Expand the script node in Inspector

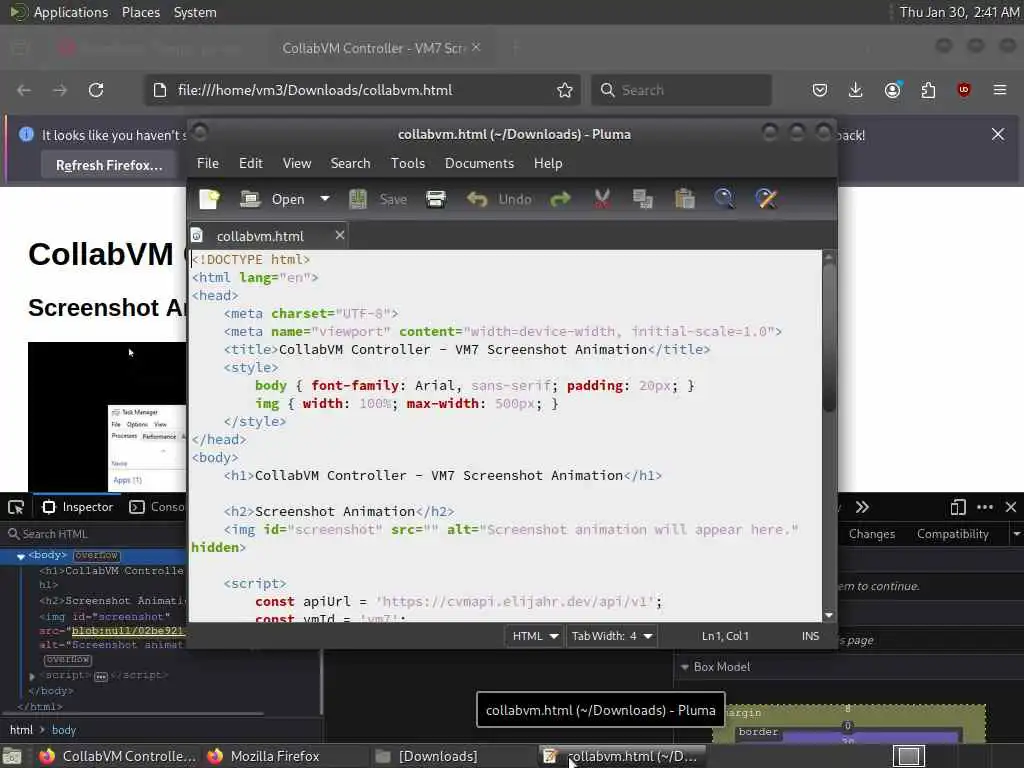coord(32,676)
